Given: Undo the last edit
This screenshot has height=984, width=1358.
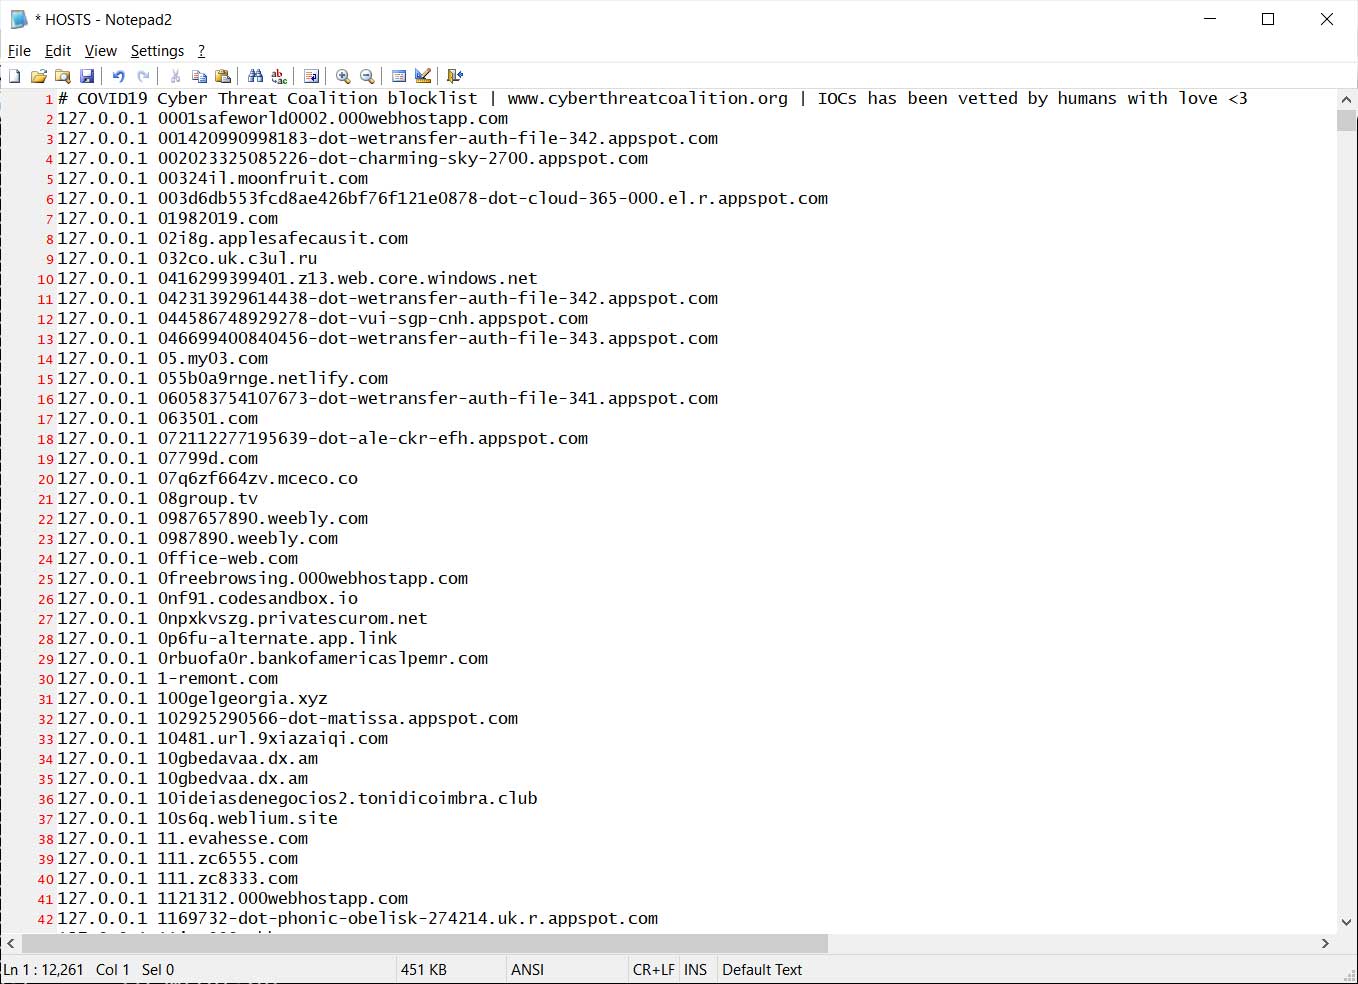Looking at the screenshot, I should point(118,76).
